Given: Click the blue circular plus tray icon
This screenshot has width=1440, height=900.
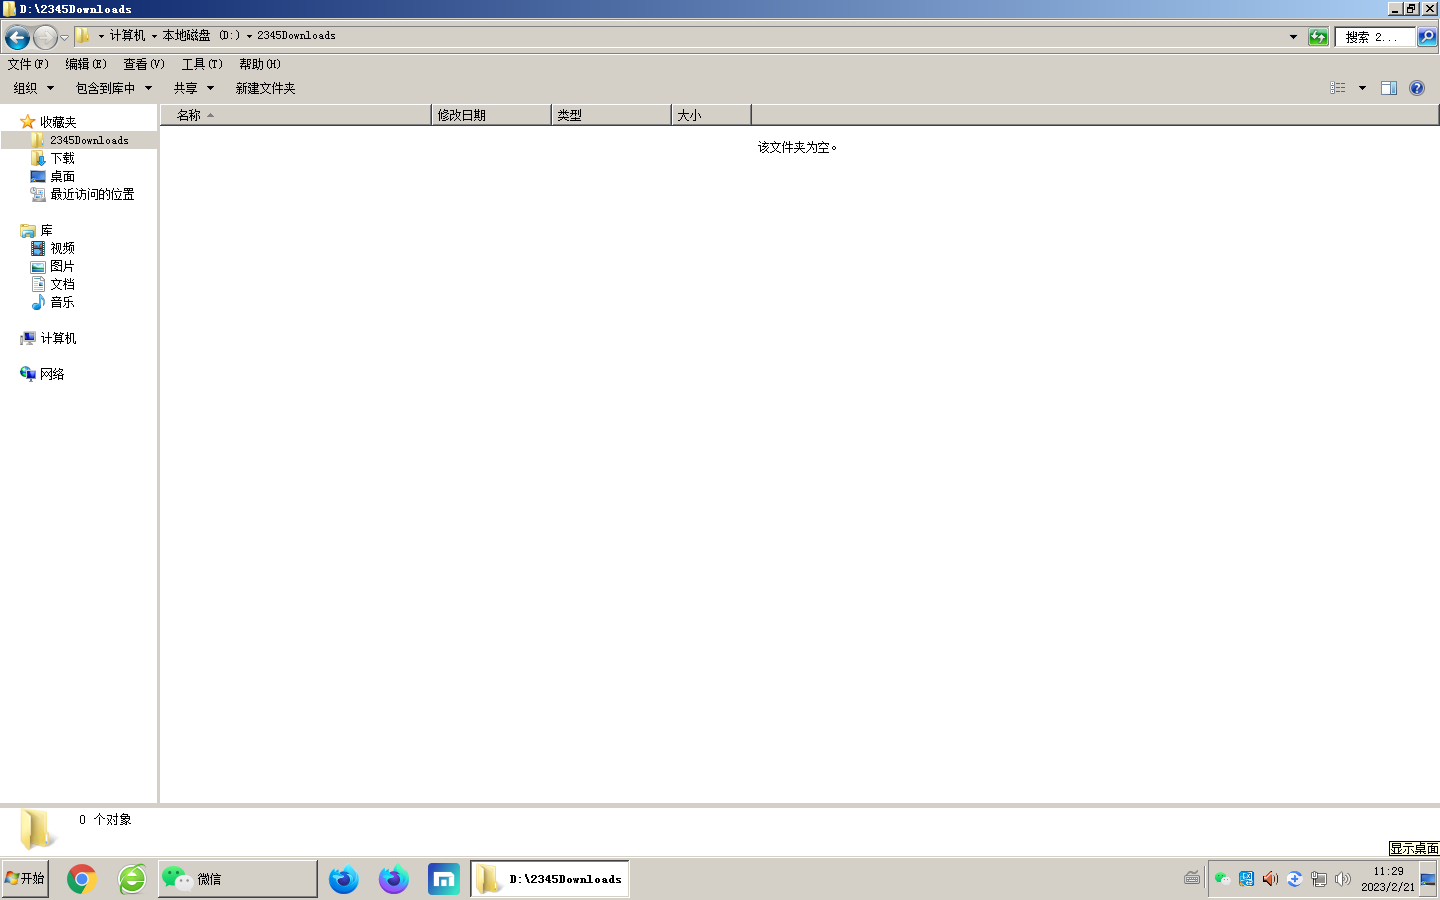Looking at the screenshot, I should point(1294,879).
